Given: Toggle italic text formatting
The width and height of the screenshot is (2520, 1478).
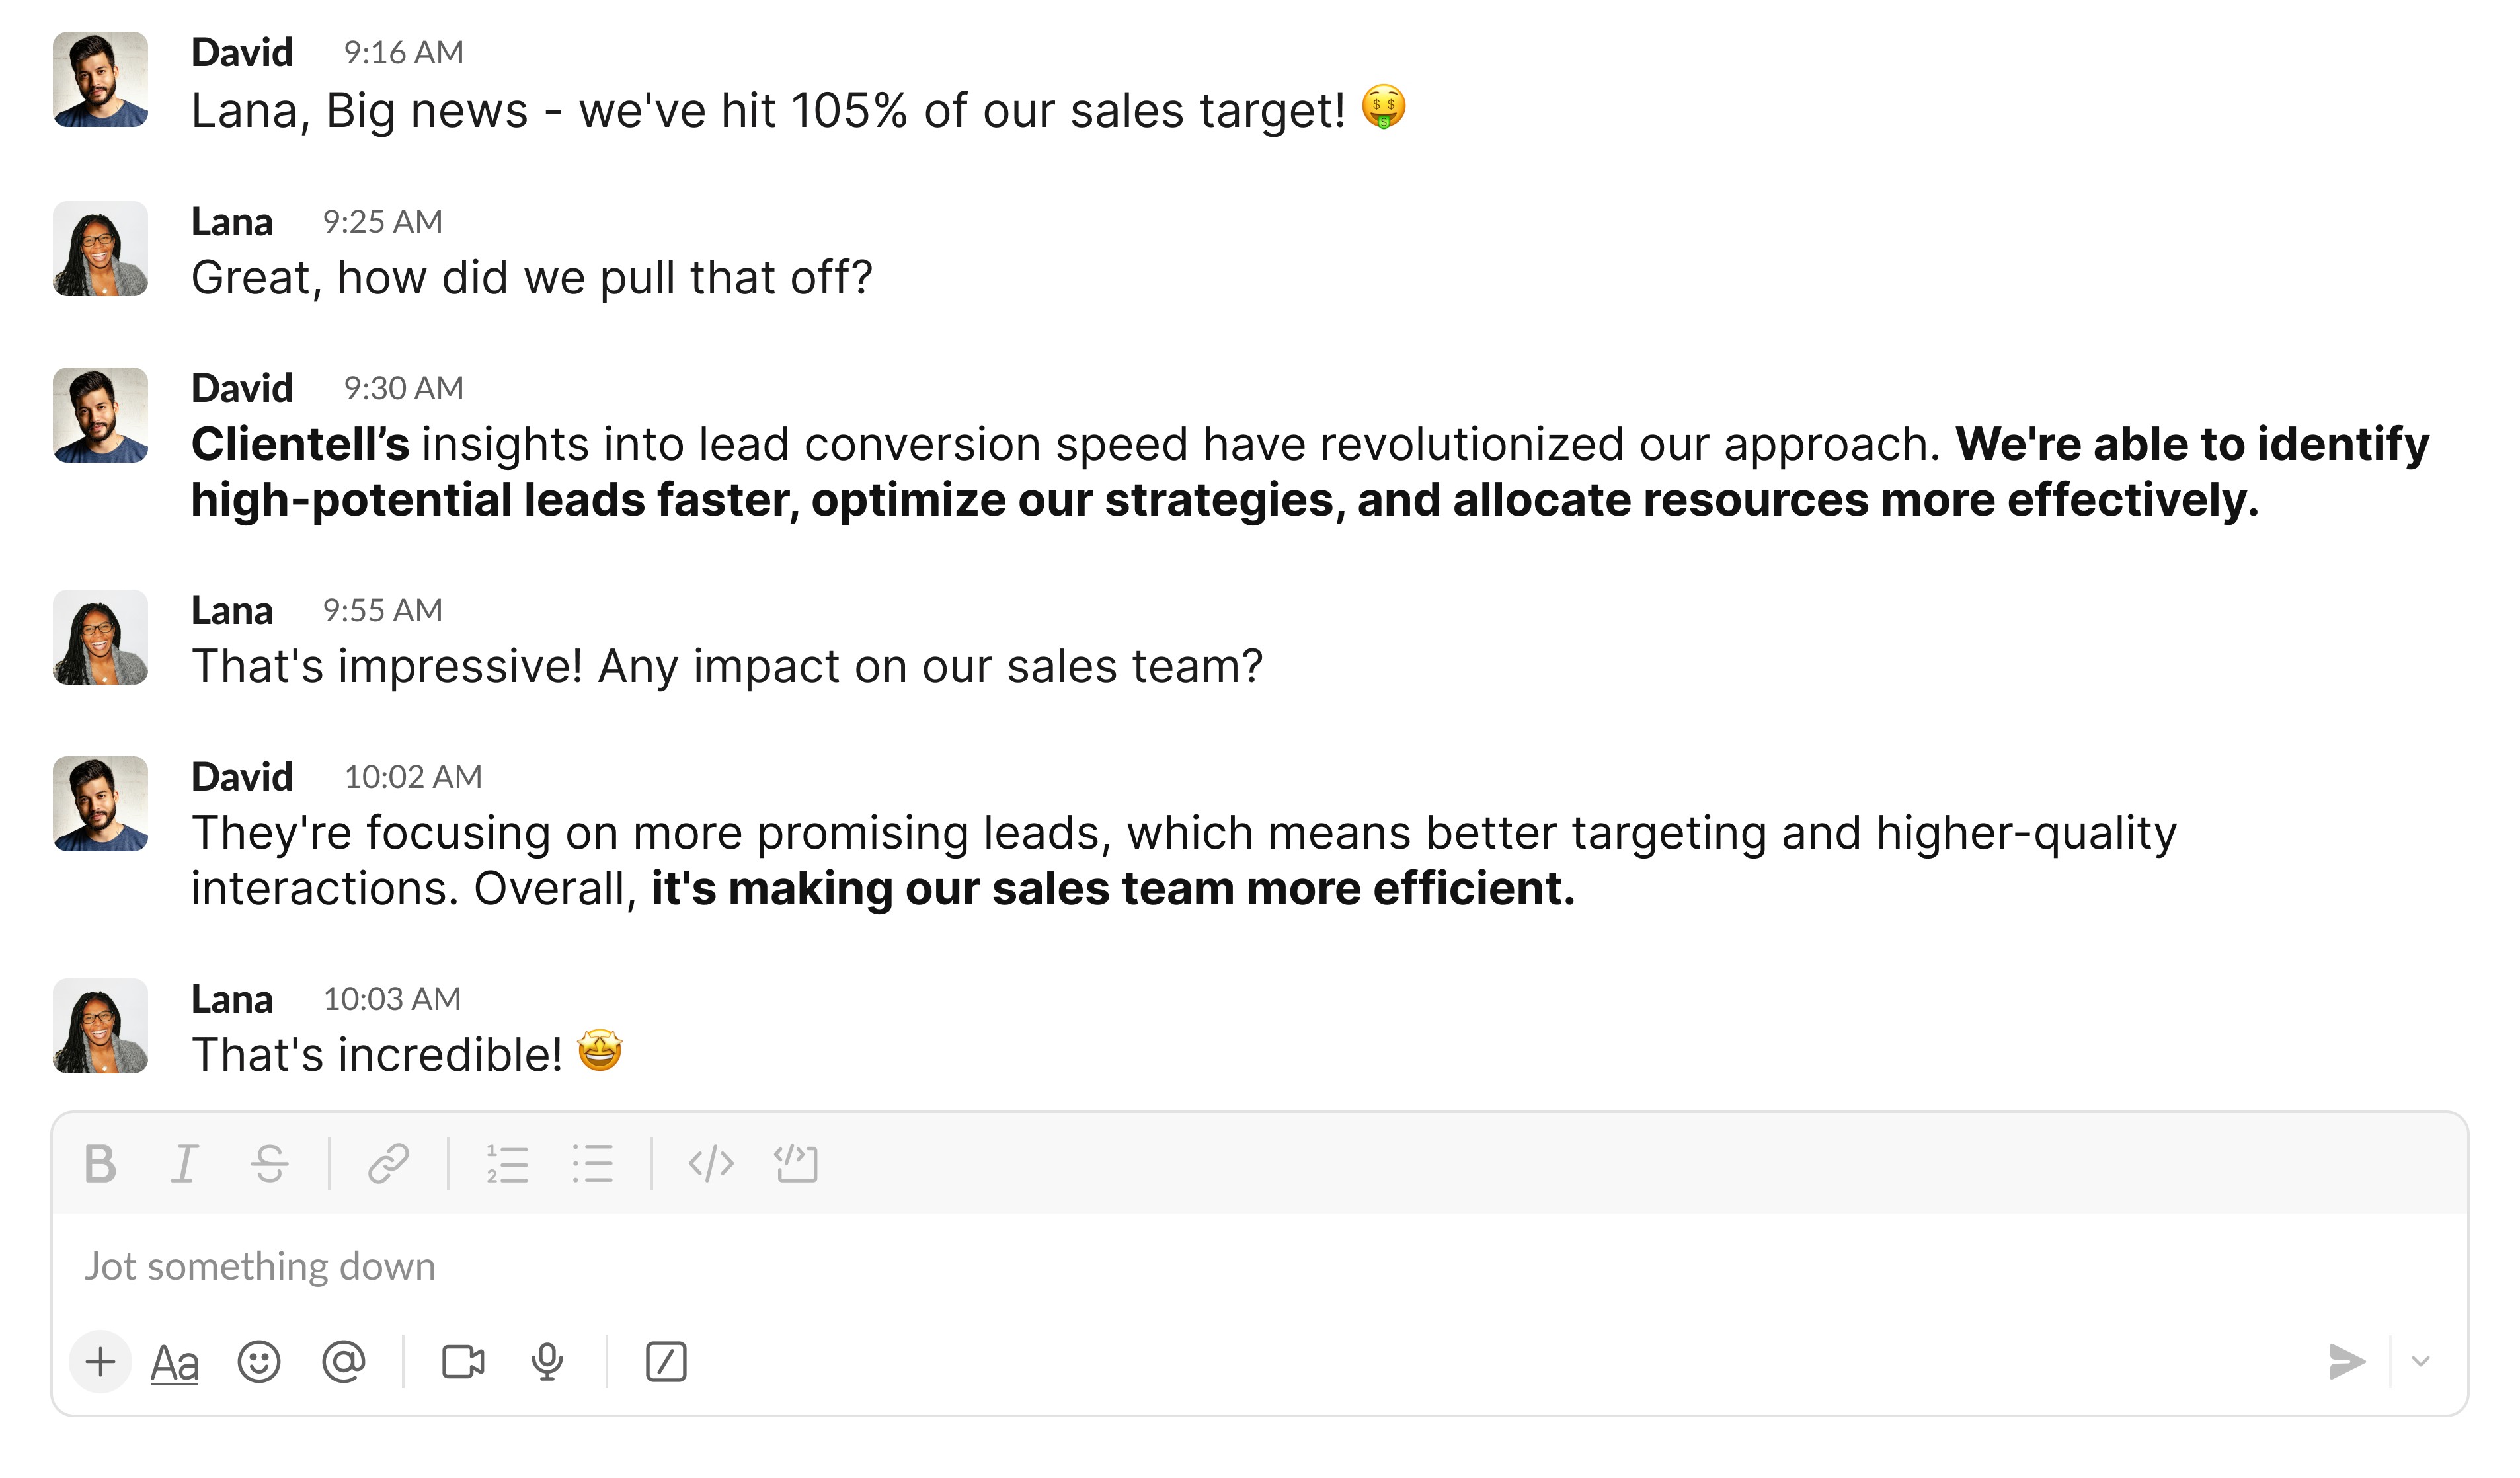Looking at the screenshot, I should (185, 1164).
